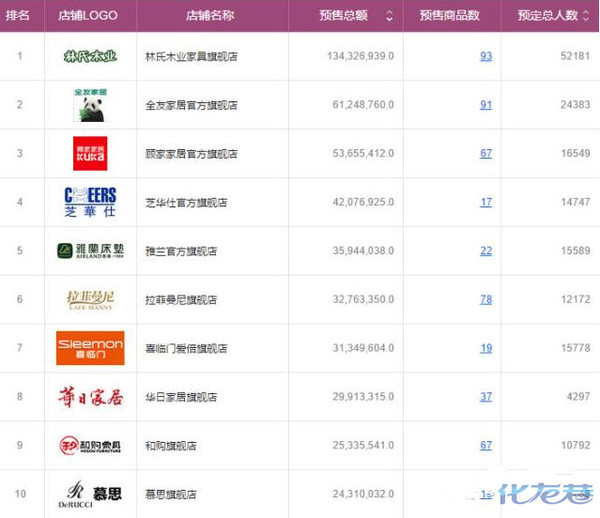Click the red KUKA logo
This screenshot has height=518, width=600.
pyautogui.click(x=90, y=153)
